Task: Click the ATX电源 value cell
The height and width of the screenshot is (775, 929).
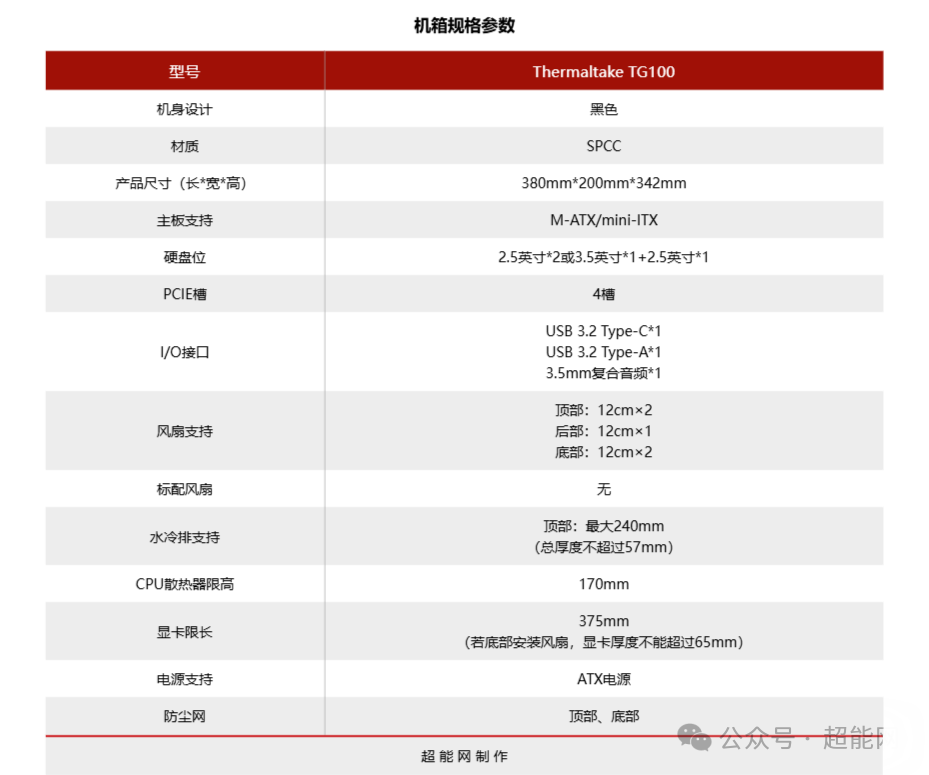Action: [x=602, y=678]
